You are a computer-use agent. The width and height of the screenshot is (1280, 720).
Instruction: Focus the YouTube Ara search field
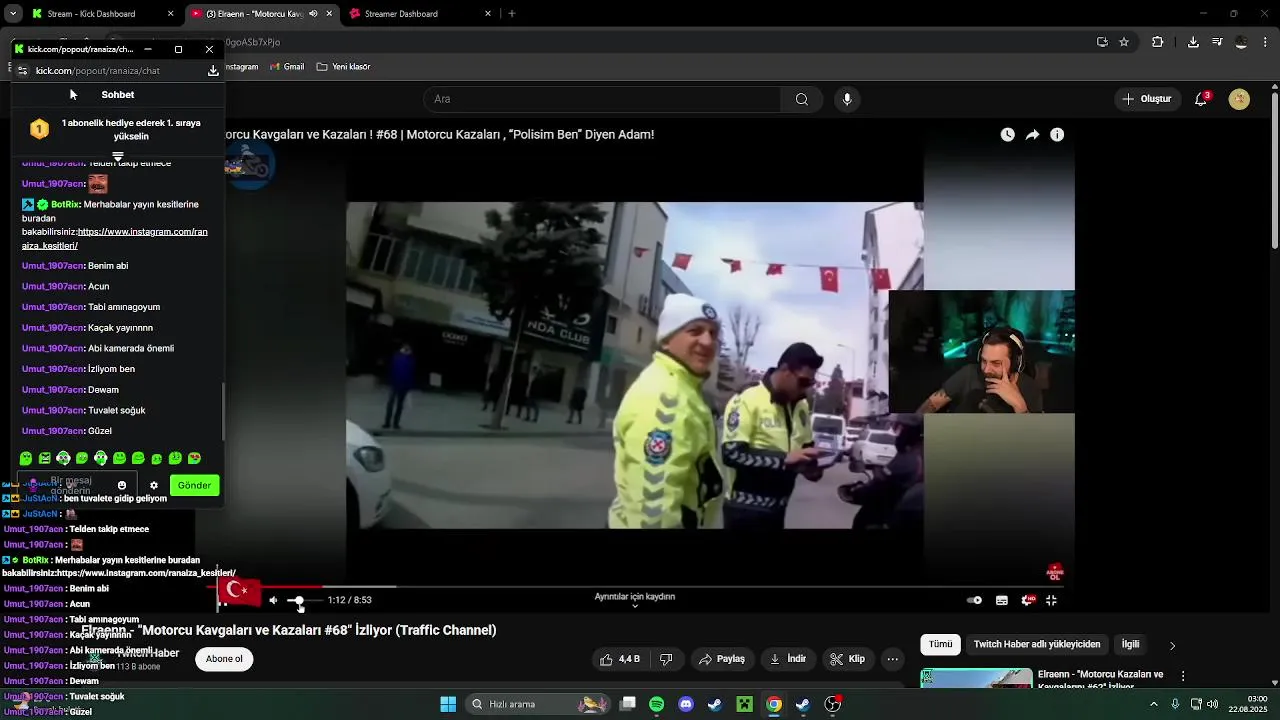[x=603, y=99]
